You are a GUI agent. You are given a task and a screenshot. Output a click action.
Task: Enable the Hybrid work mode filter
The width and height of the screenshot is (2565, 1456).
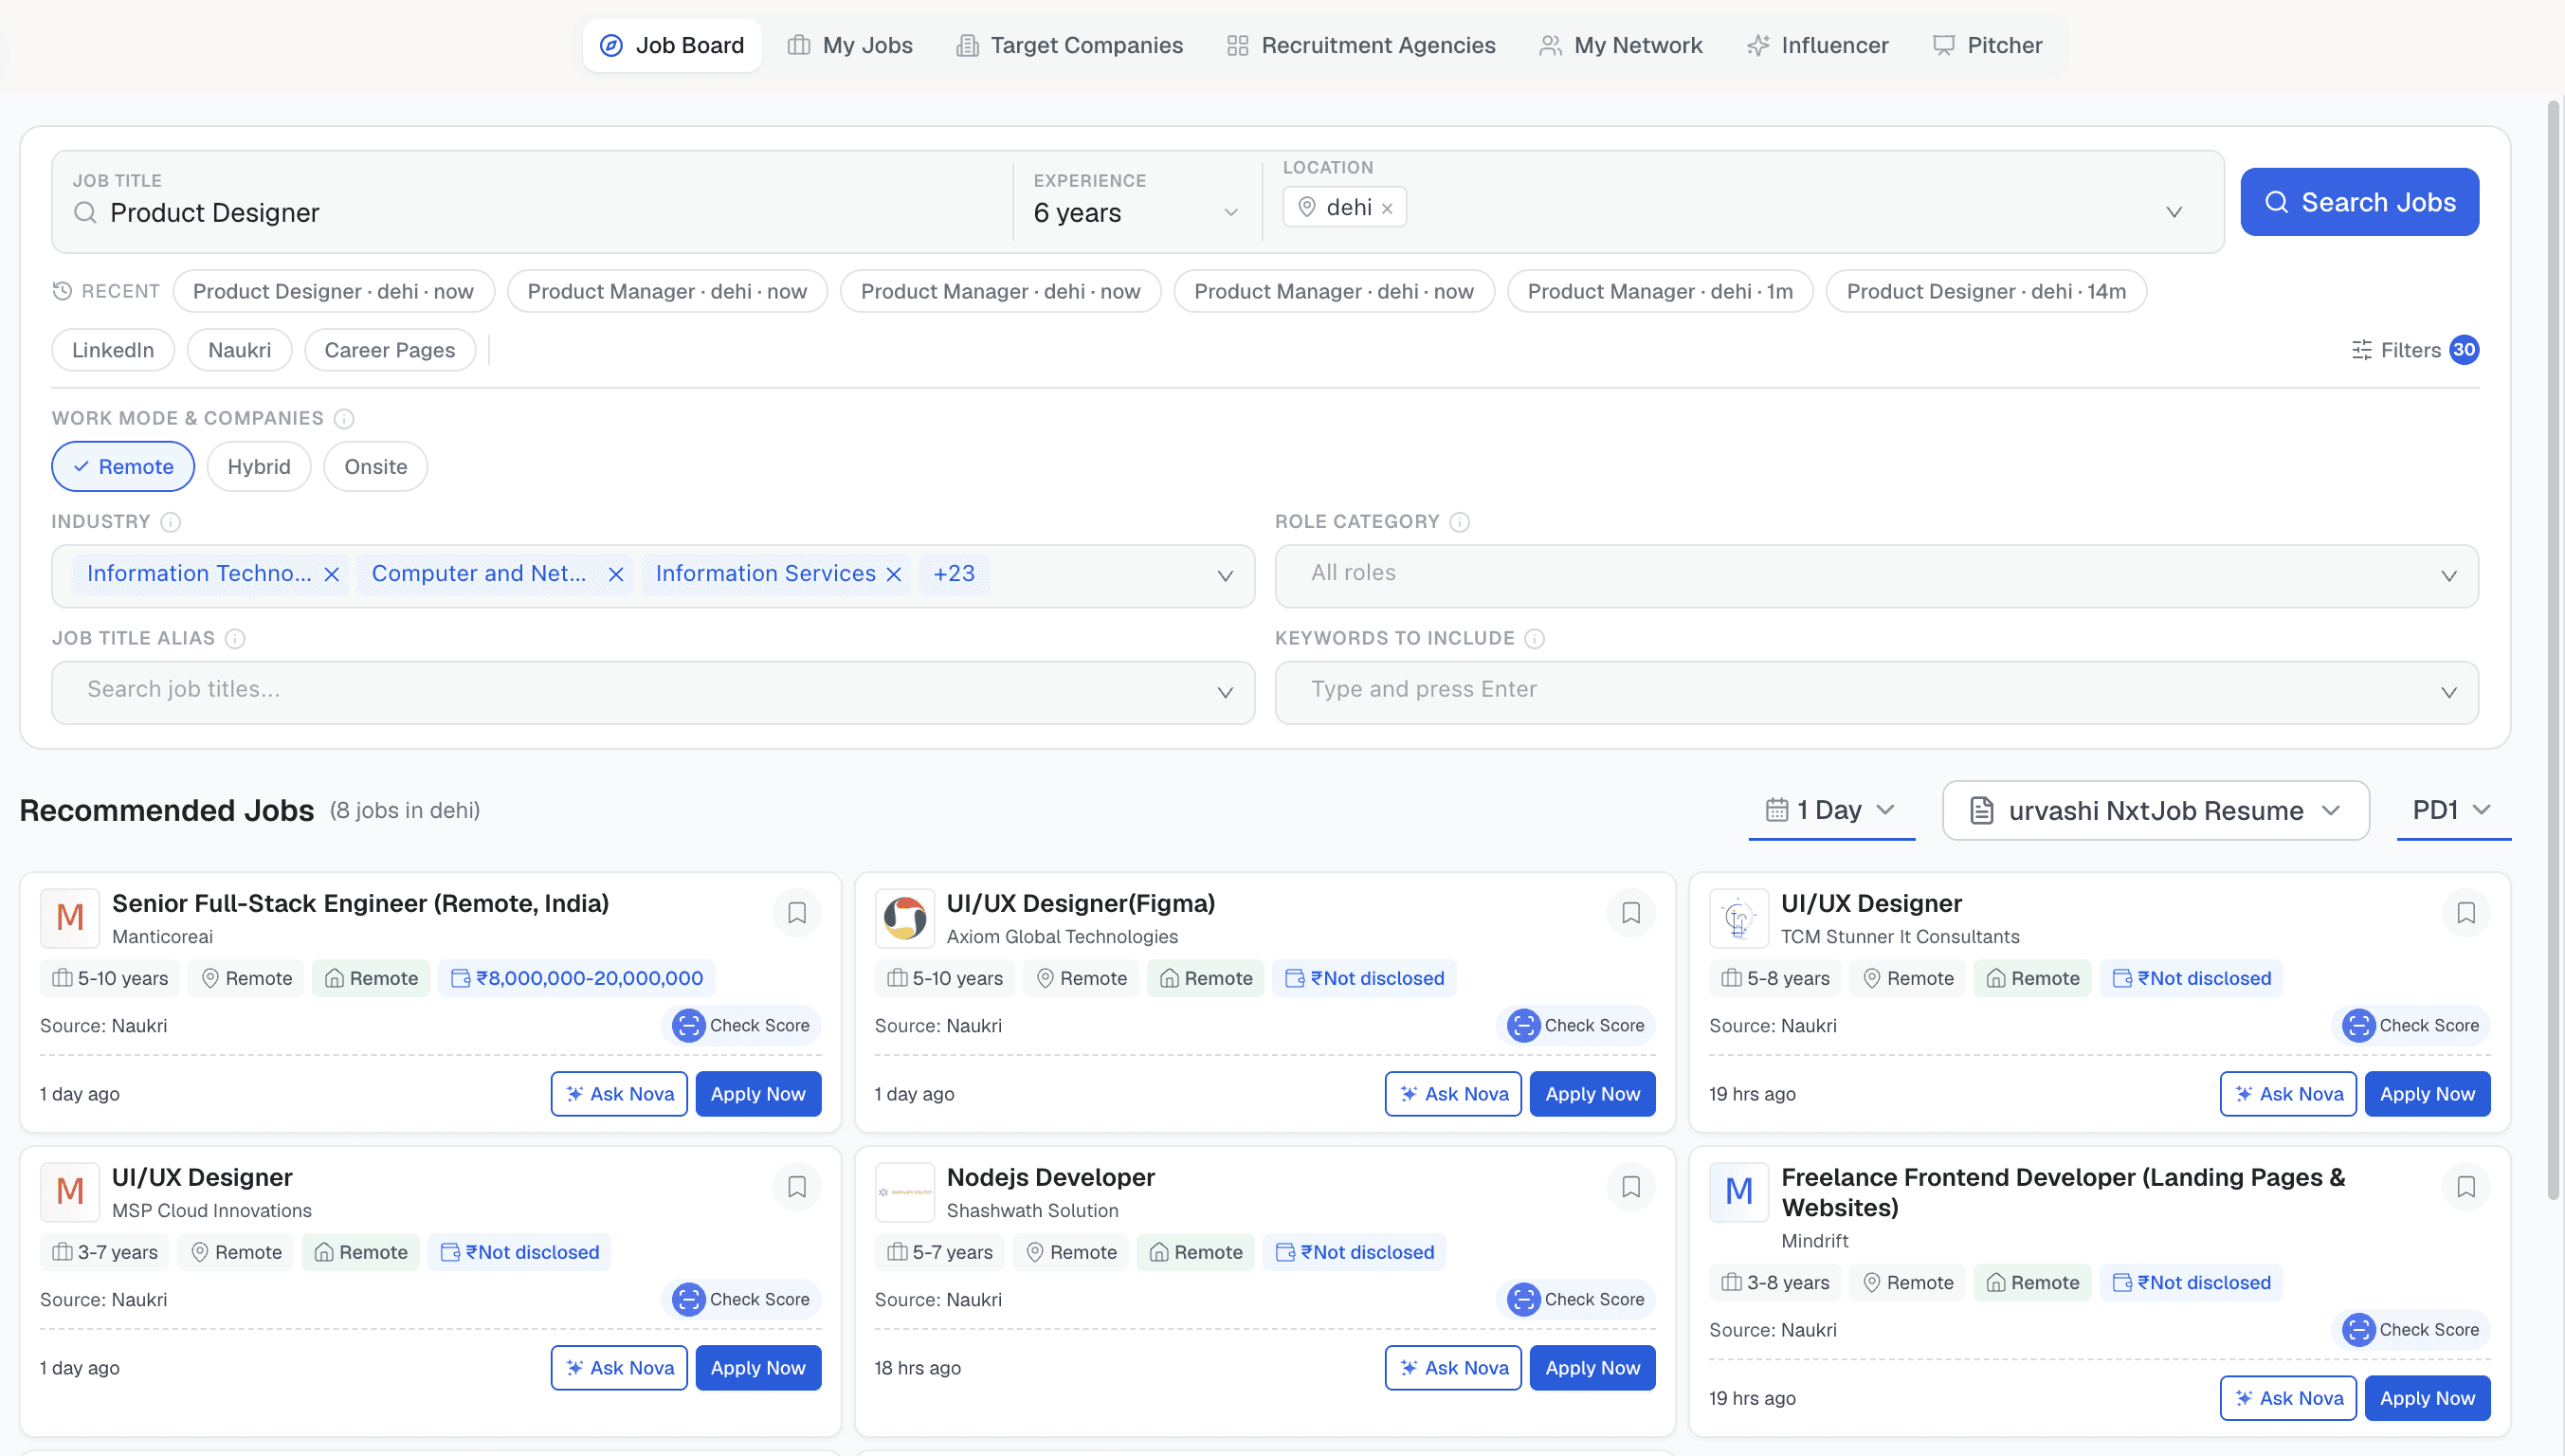(259, 467)
